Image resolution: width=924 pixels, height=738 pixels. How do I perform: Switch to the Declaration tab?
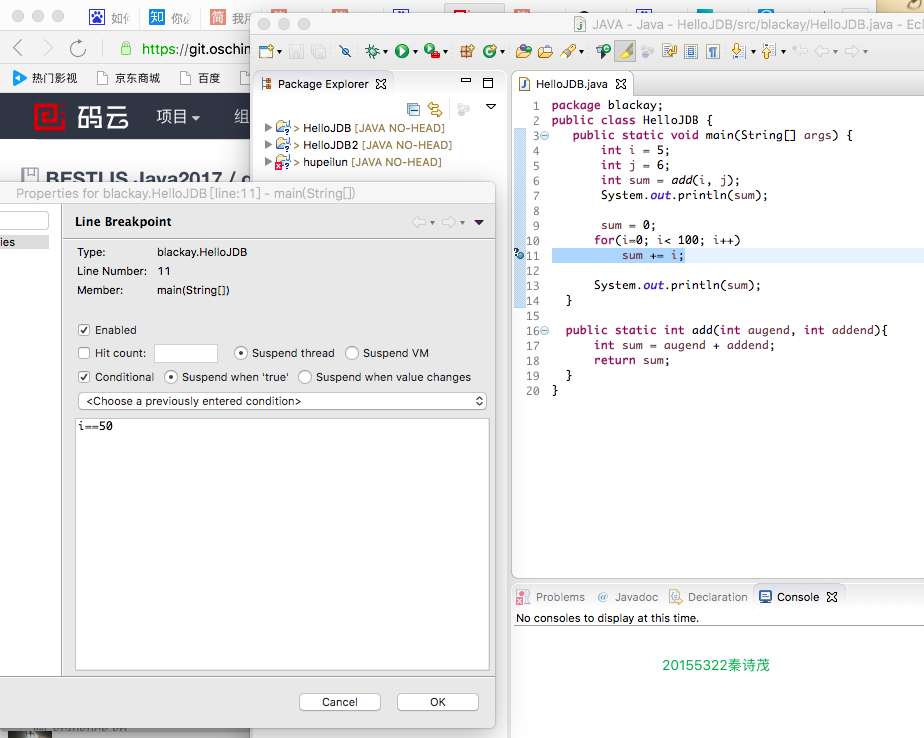click(708, 597)
